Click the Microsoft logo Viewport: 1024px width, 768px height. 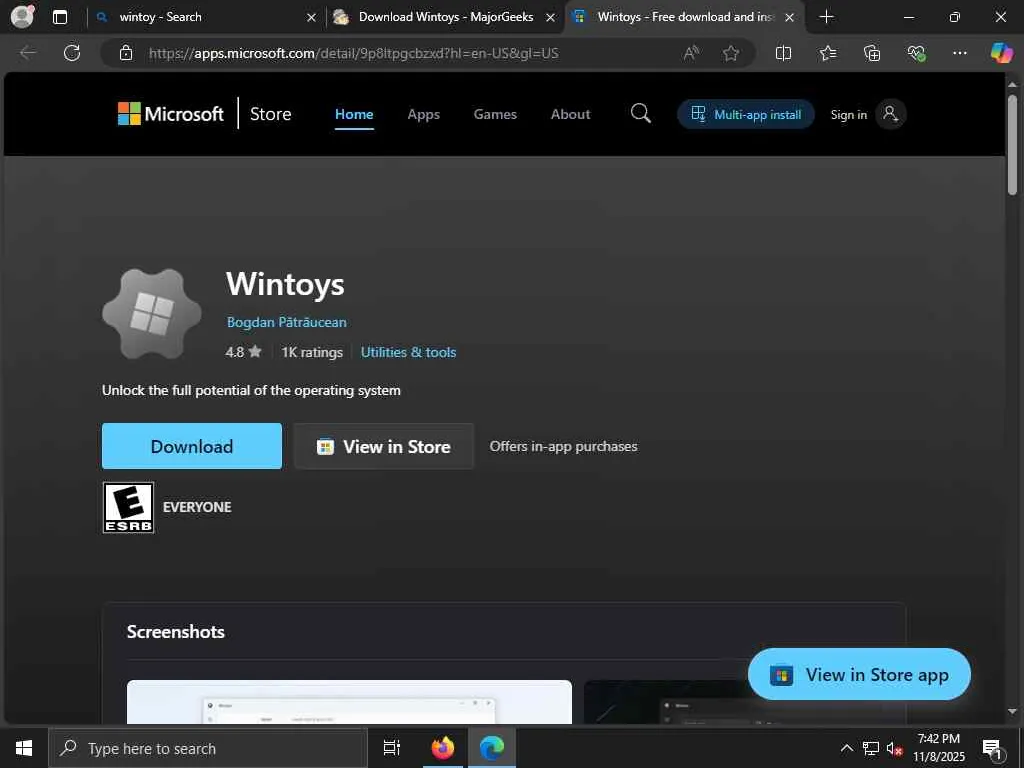(170, 114)
